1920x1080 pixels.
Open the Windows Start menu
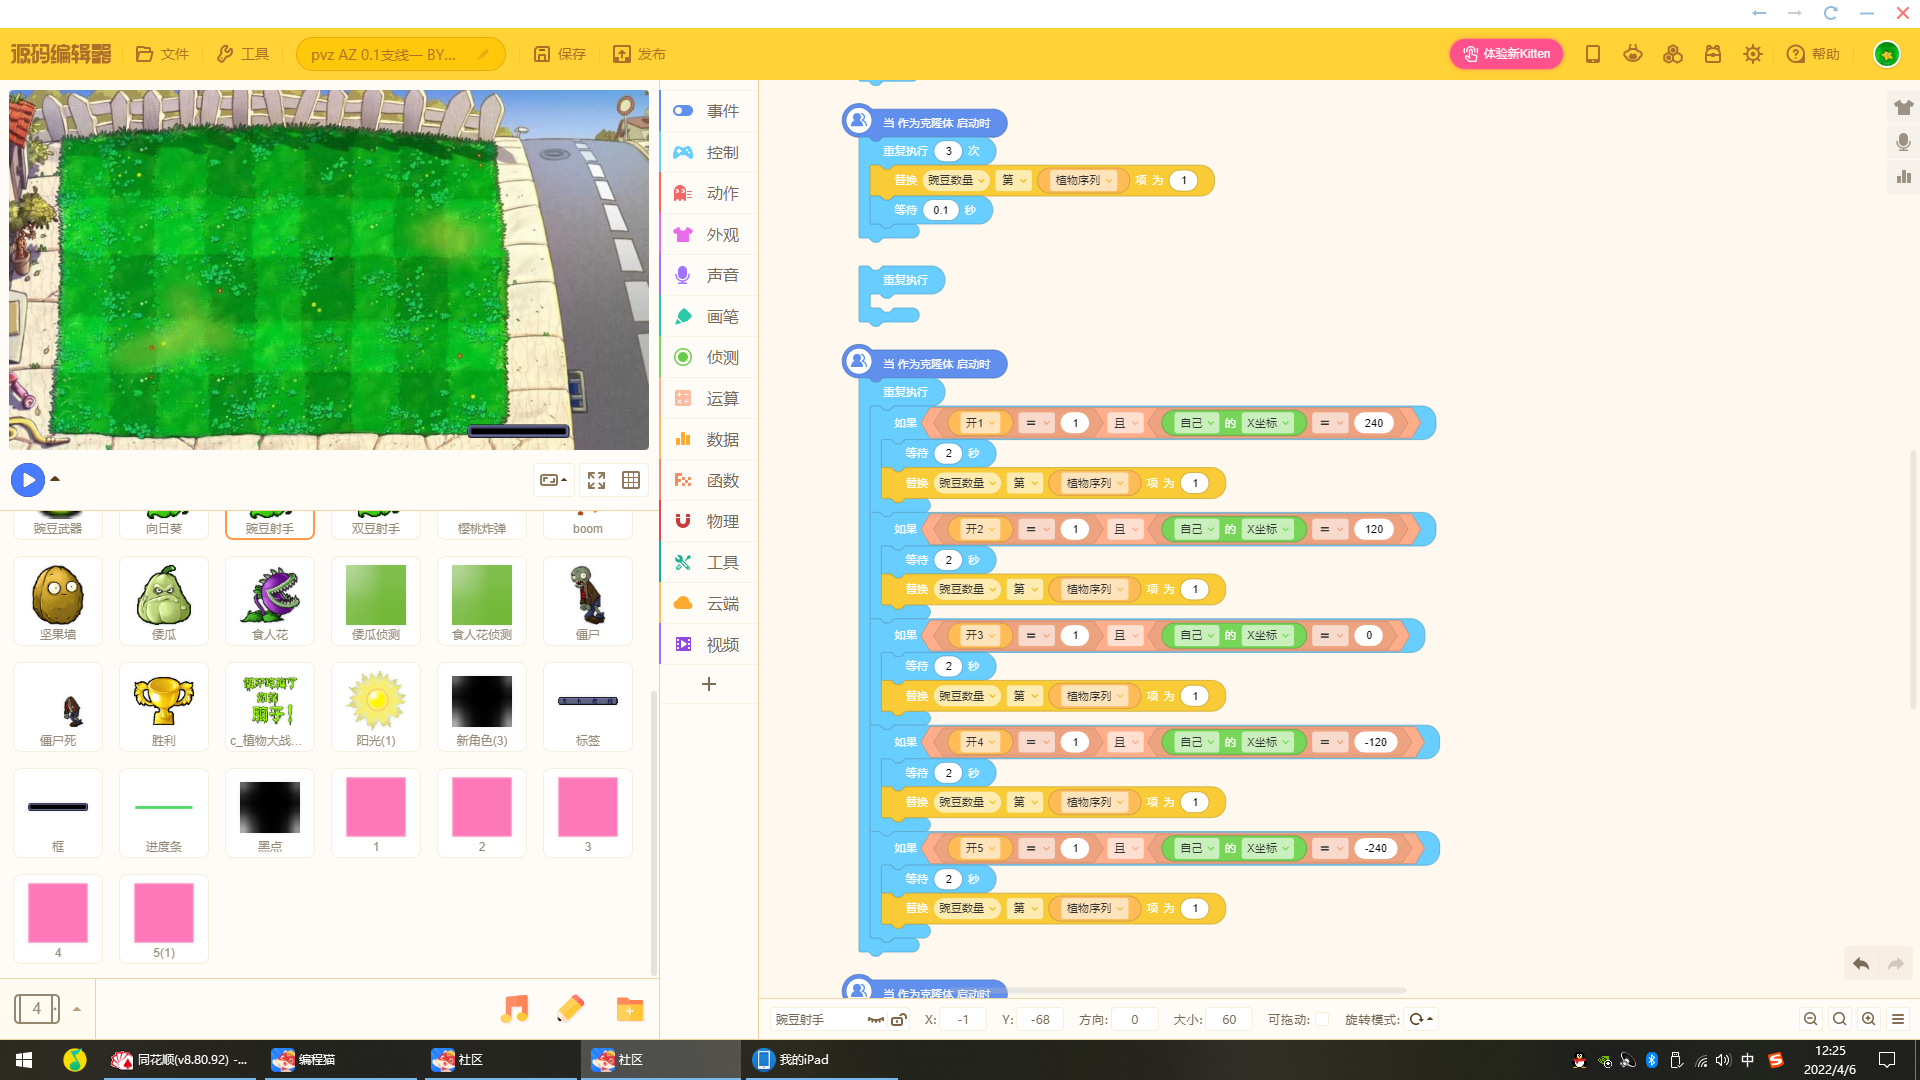pyautogui.click(x=24, y=1060)
